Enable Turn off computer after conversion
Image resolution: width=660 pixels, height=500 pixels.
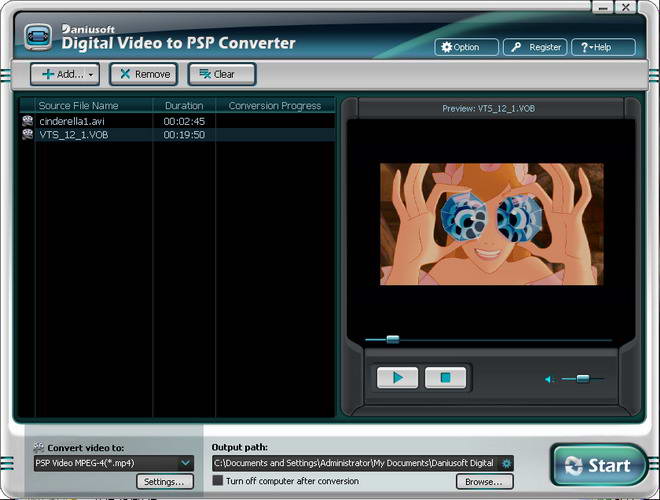pyautogui.click(x=218, y=481)
